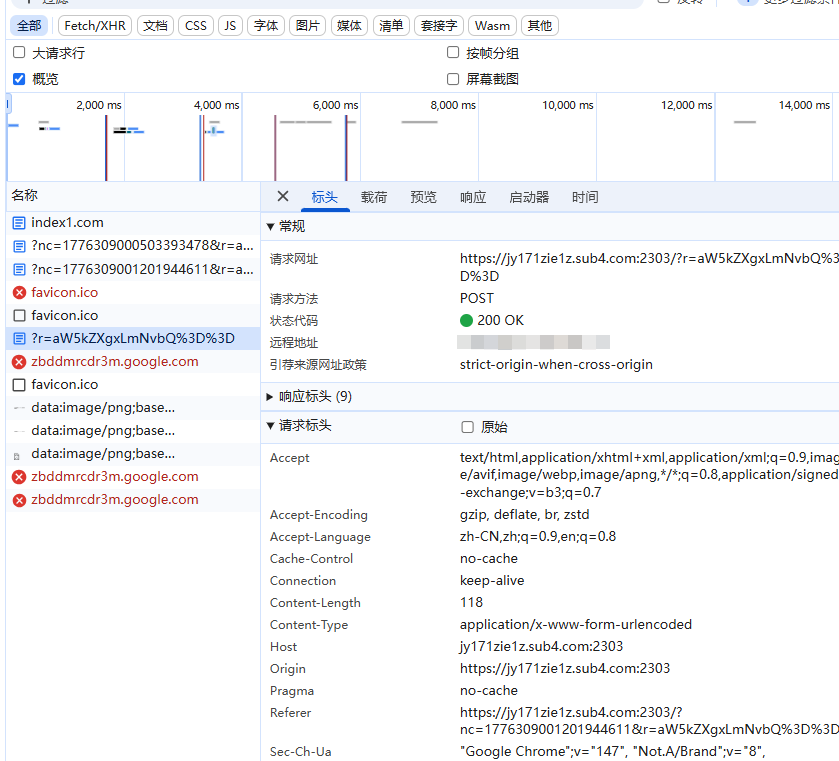
Task: Collapse the 请求标头 section
Action: pos(270,426)
